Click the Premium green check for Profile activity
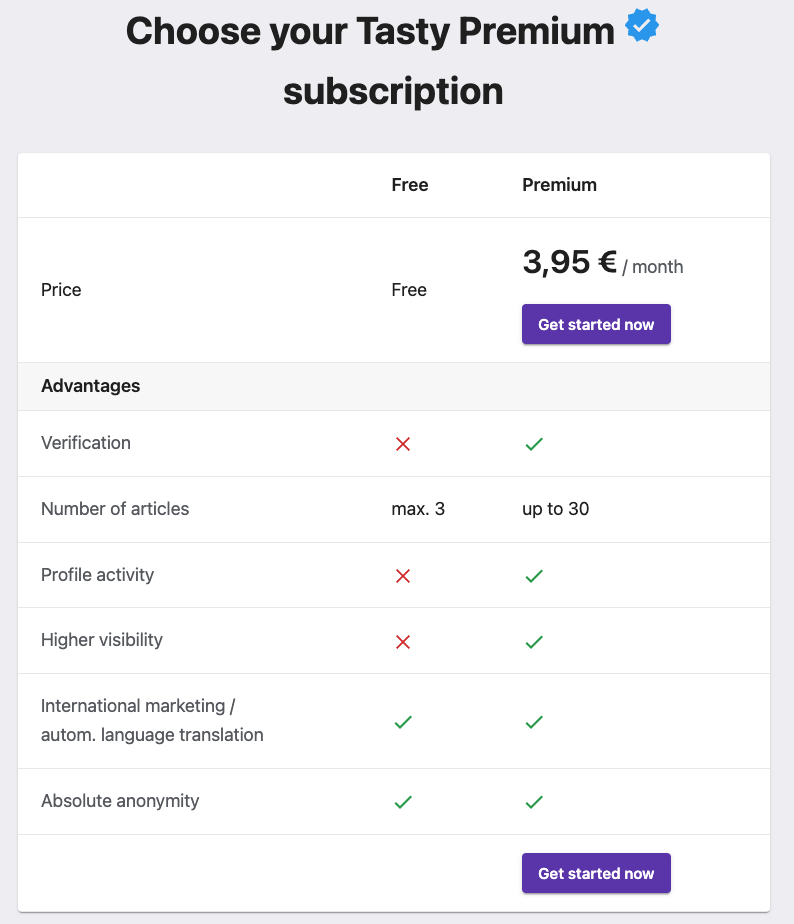The width and height of the screenshot is (794, 924). click(x=534, y=576)
